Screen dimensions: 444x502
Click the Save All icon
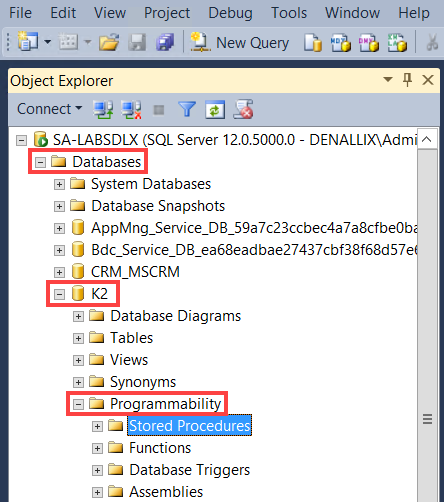(x=165, y=42)
